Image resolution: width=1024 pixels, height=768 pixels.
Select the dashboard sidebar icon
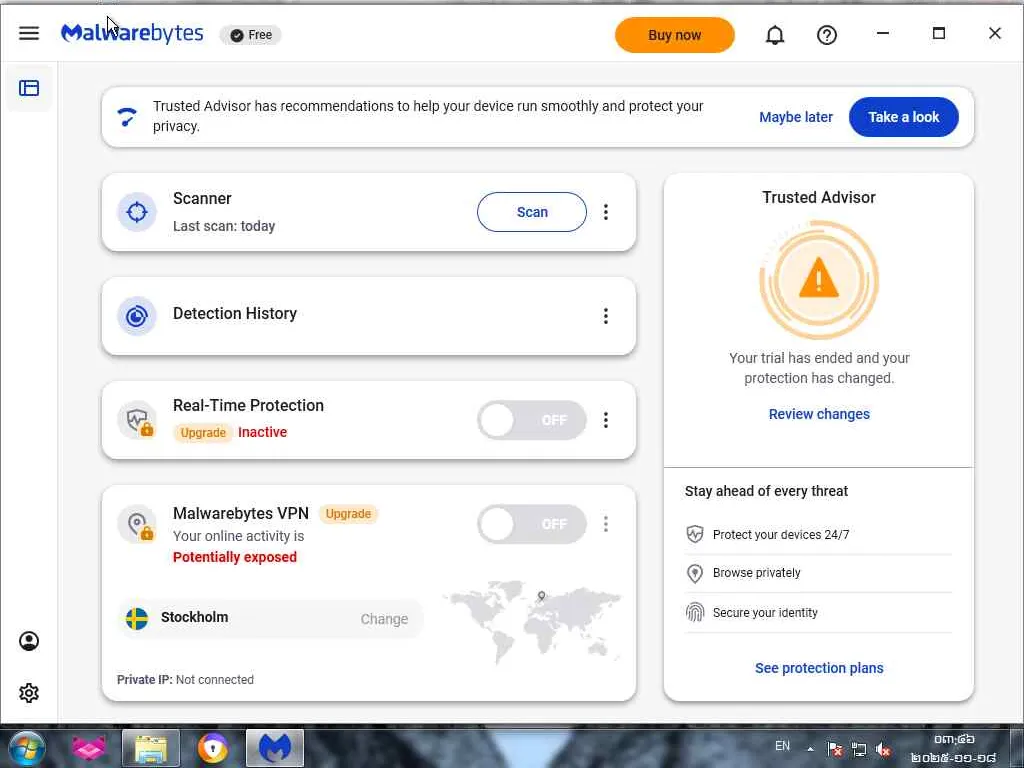(29, 88)
